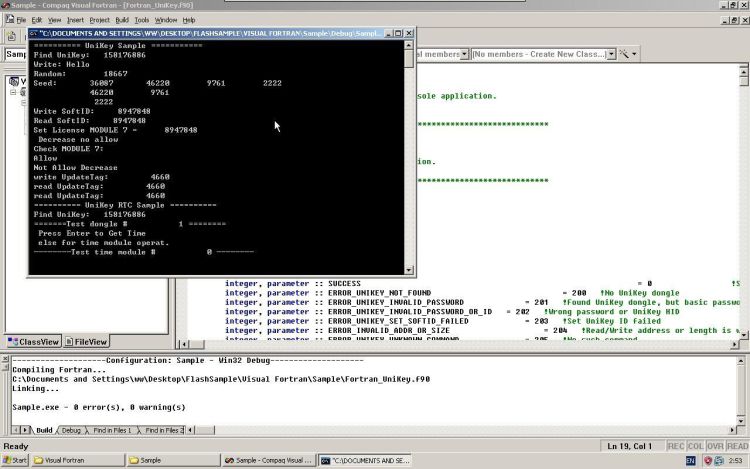
Task: Select the Find in Files 2 tab
Action: coord(164,430)
